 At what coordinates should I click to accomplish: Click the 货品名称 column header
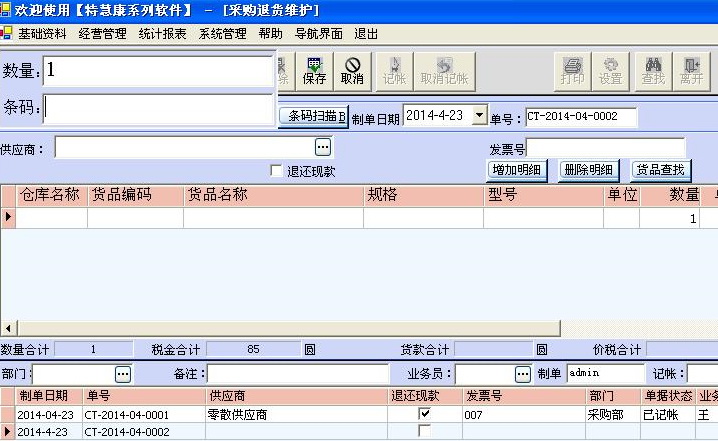tap(273, 196)
